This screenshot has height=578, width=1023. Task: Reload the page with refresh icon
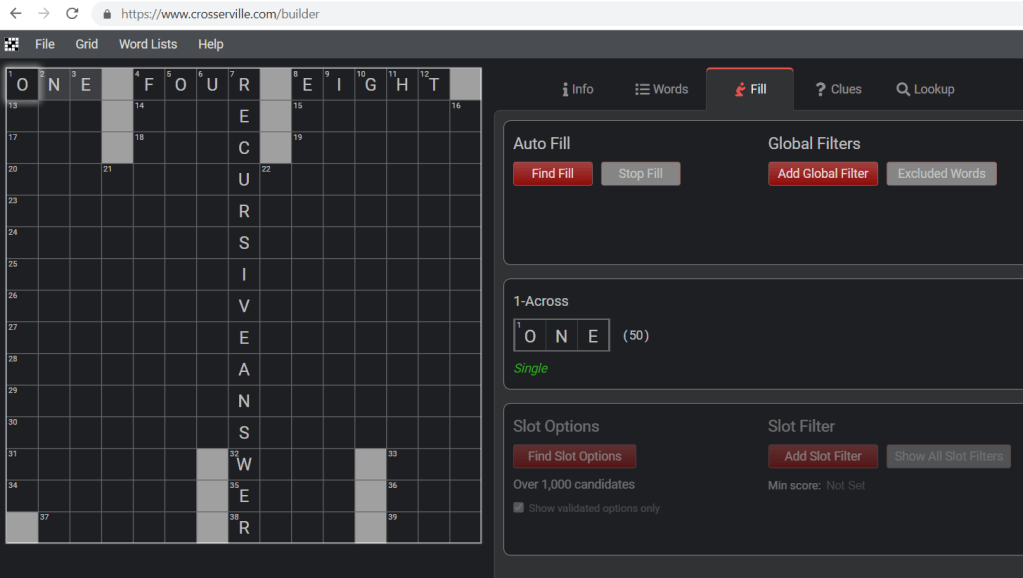point(72,14)
